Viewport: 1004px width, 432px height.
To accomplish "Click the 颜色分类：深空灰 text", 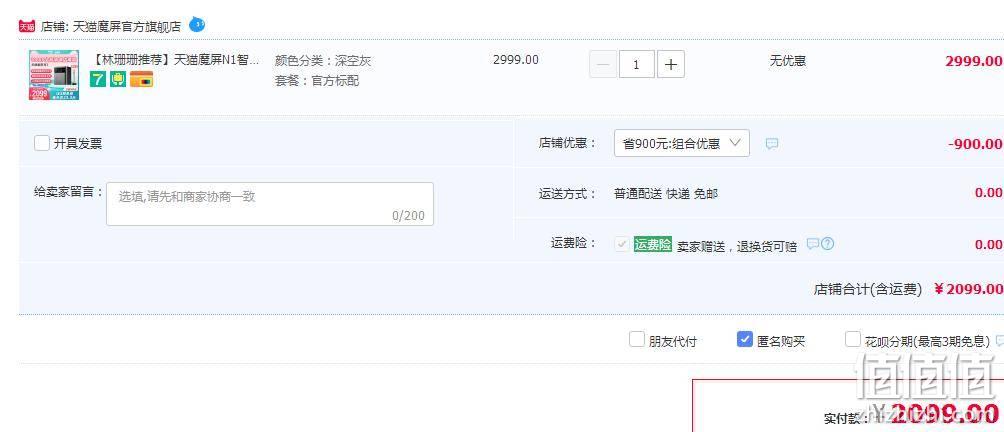I will tap(323, 61).
